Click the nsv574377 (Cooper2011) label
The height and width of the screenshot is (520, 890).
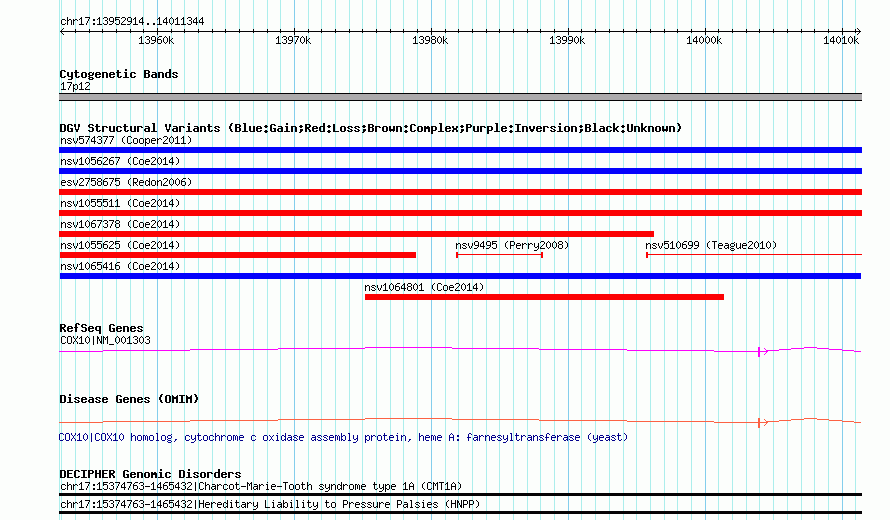(126, 140)
